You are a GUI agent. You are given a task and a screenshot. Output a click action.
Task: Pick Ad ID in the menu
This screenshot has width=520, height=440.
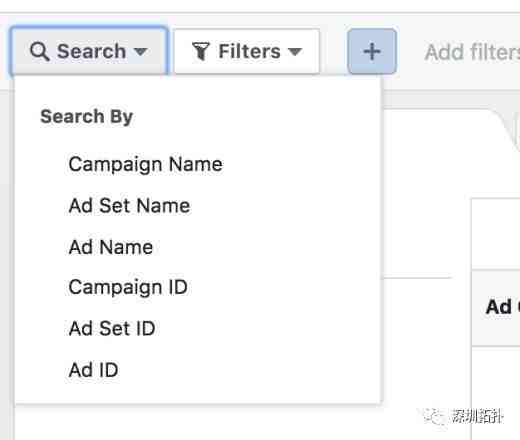tap(93, 370)
